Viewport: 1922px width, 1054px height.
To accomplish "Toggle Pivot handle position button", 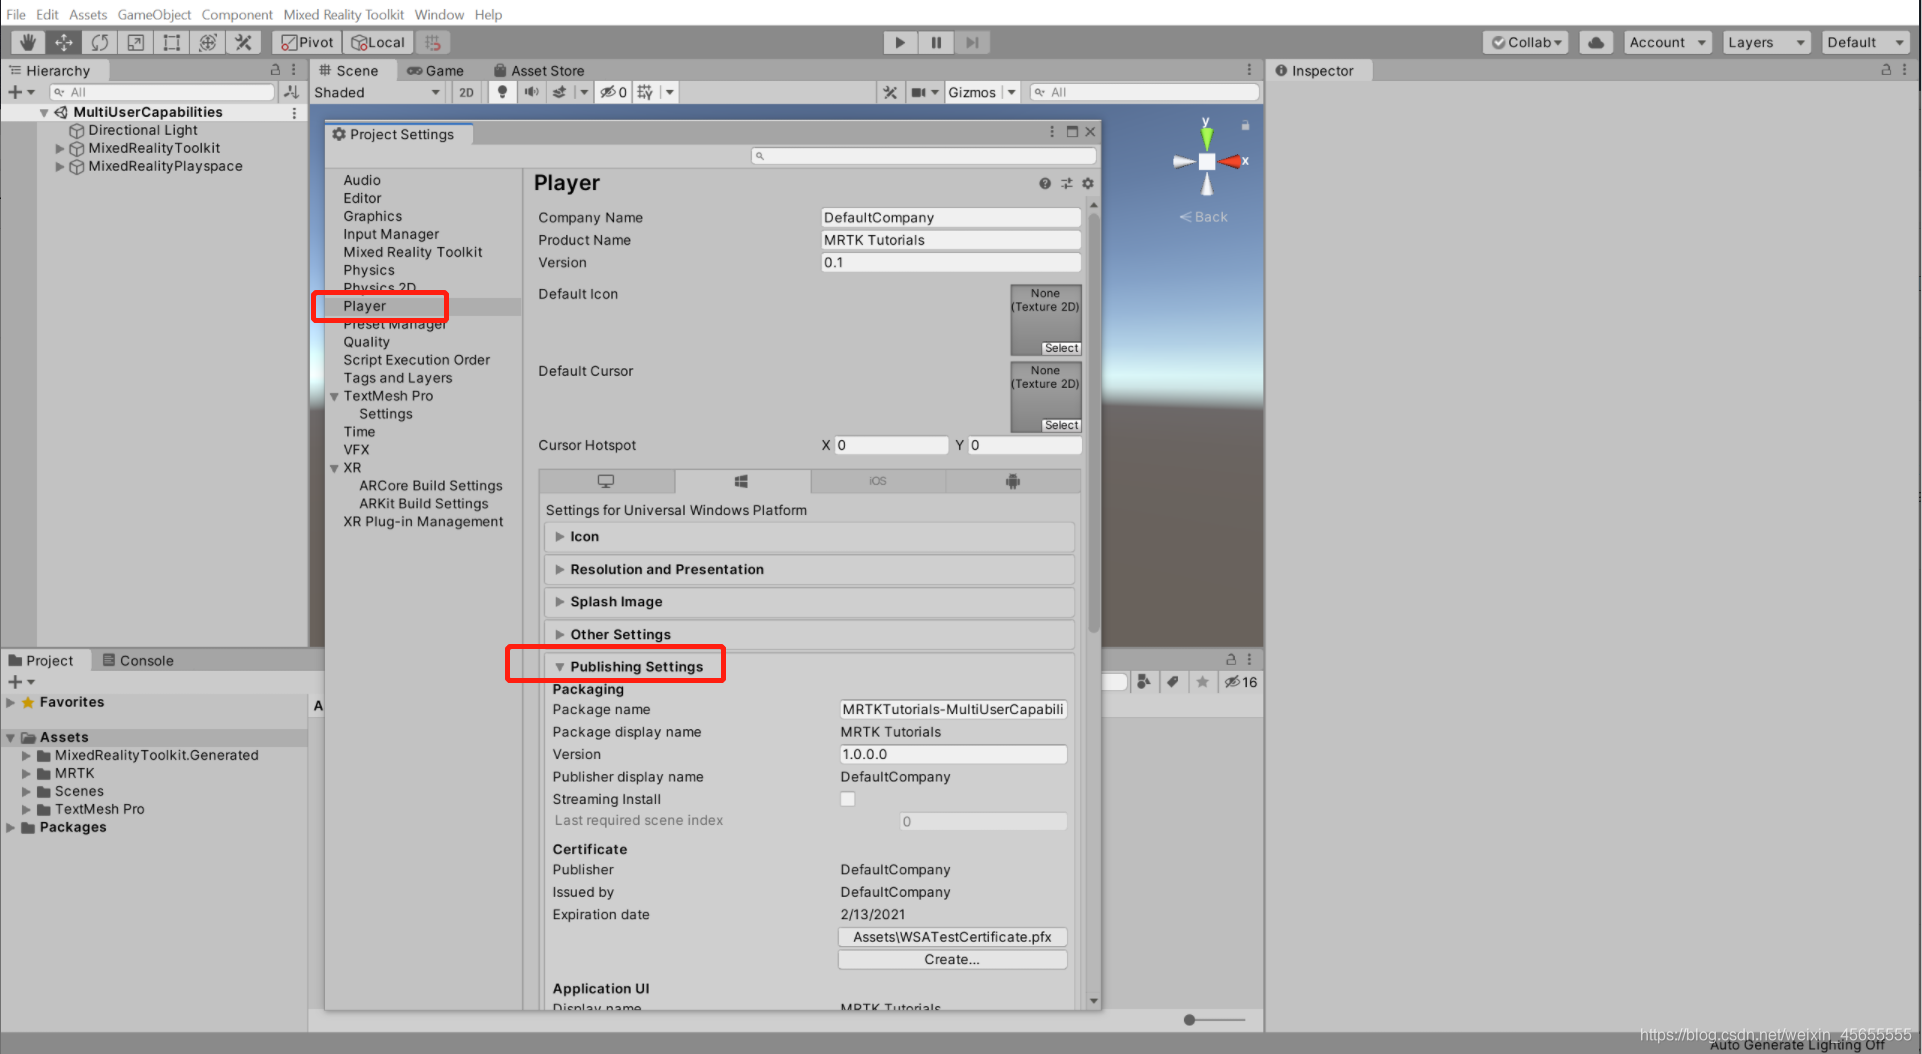I will pos(307,42).
